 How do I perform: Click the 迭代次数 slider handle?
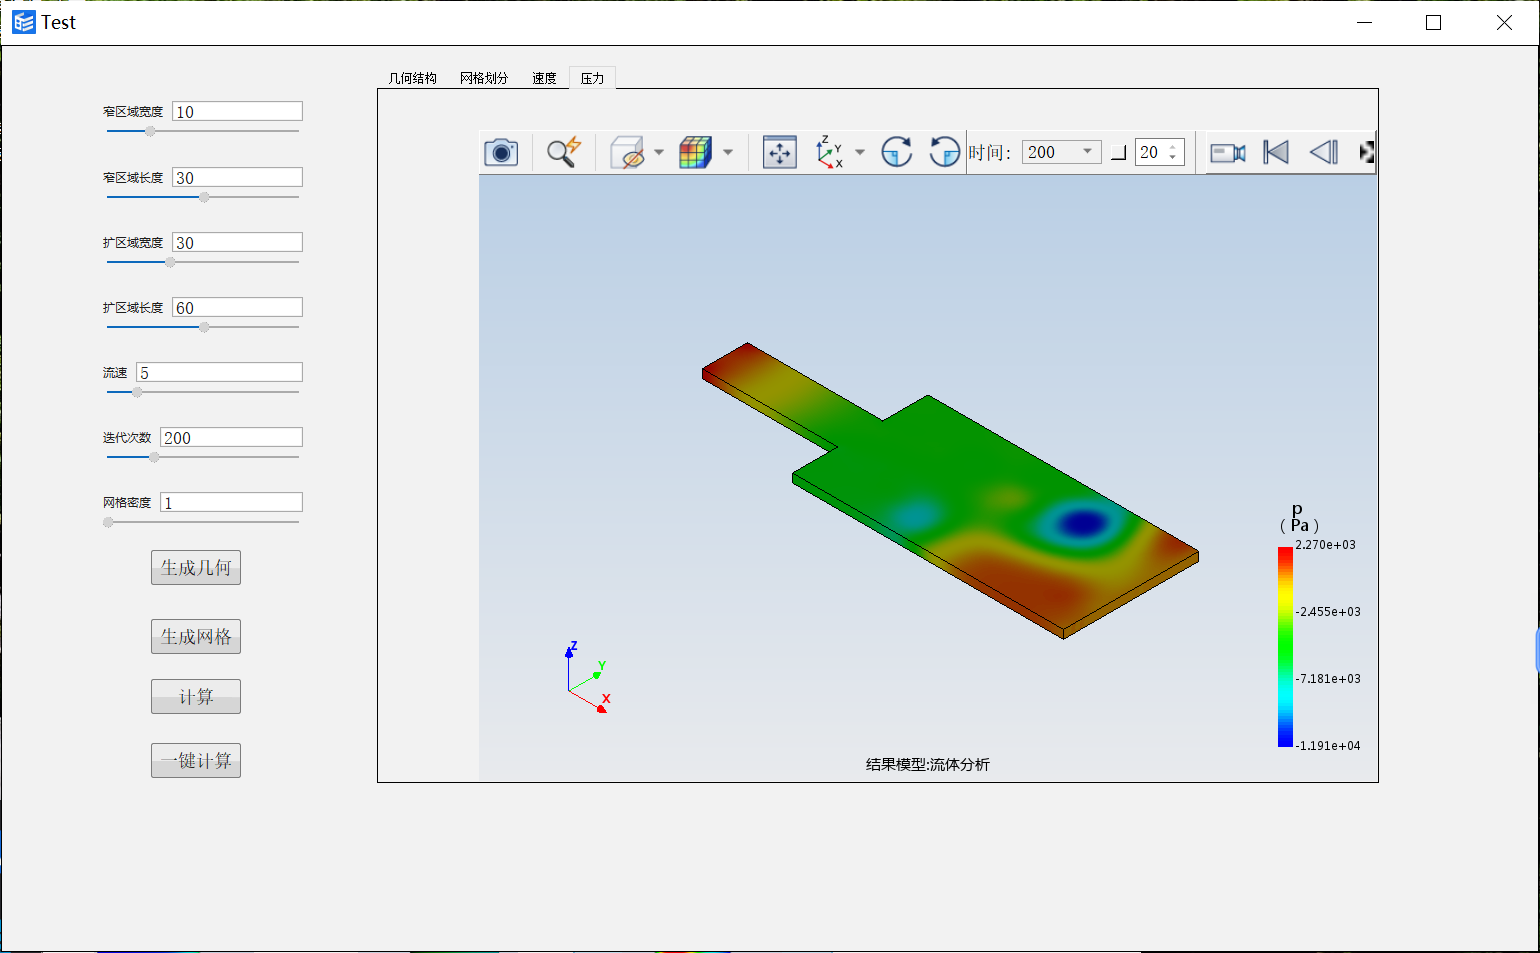154,457
